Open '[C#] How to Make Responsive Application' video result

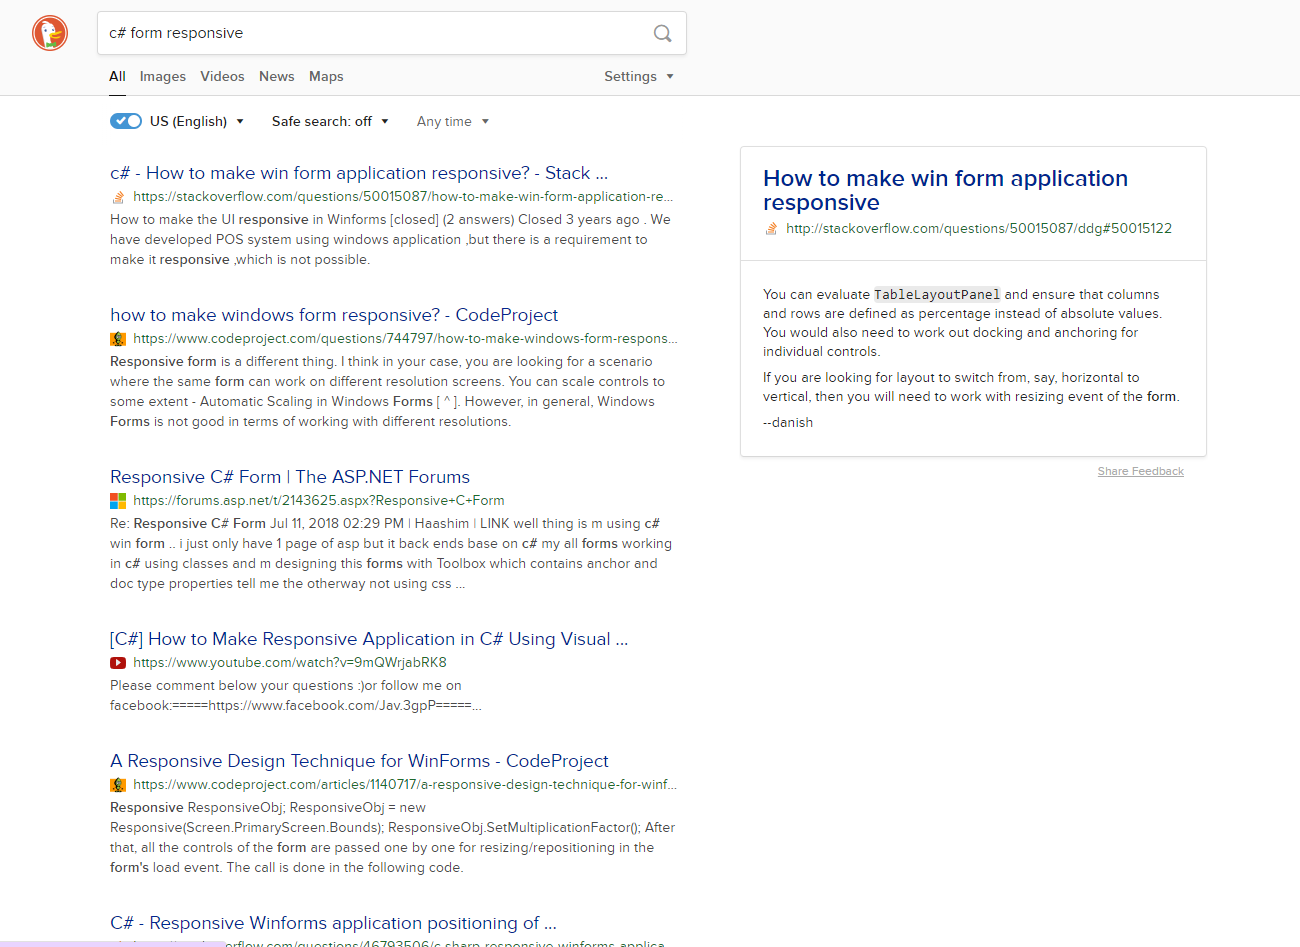(x=369, y=639)
